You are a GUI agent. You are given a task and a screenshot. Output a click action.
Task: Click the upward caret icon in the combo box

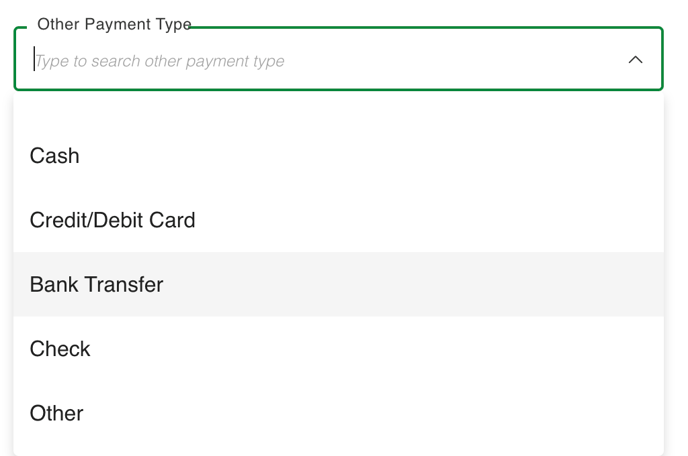pyautogui.click(x=635, y=60)
